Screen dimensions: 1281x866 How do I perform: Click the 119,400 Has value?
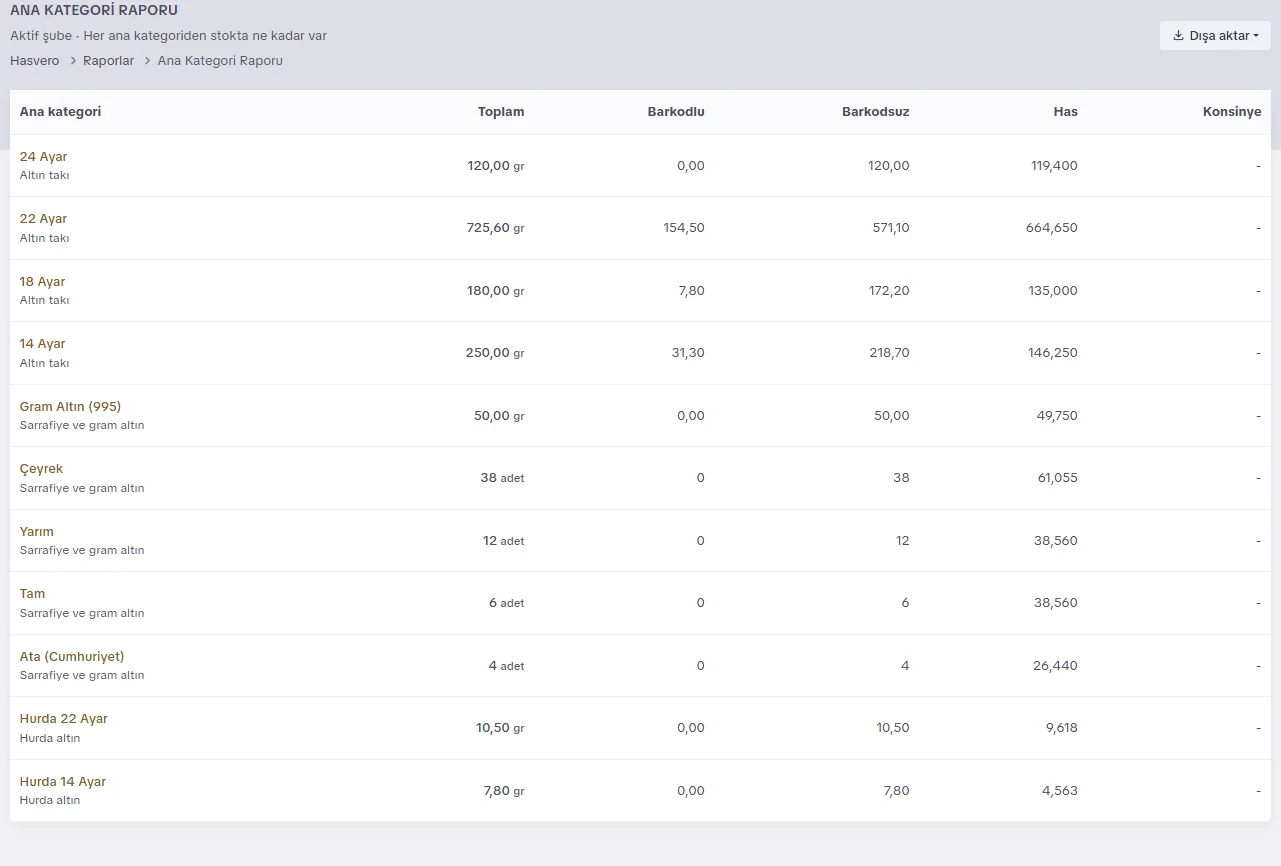pyautogui.click(x=1054, y=166)
